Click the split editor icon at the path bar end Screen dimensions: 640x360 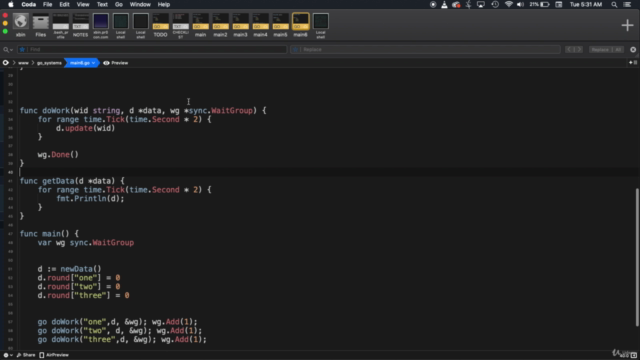click(x=633, y=62)
